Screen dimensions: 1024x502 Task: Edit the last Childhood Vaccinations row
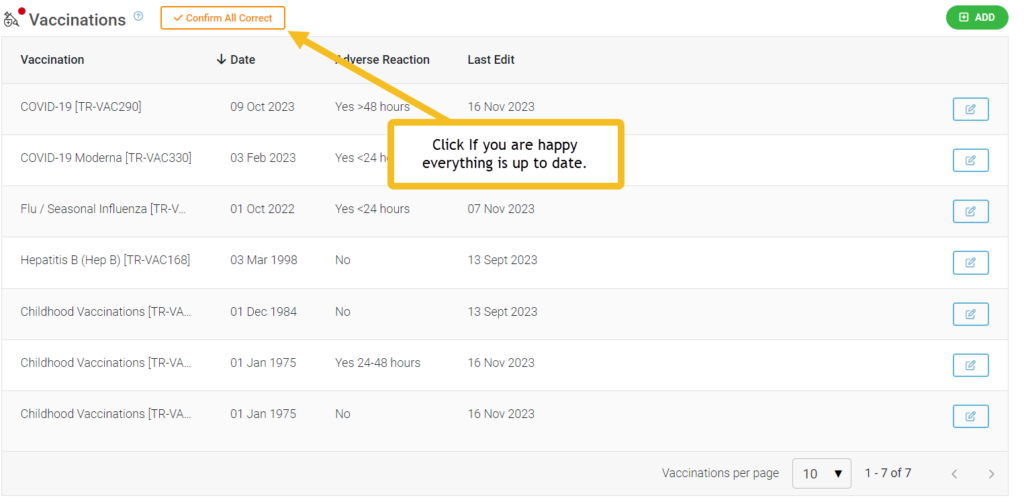[970, 416]
